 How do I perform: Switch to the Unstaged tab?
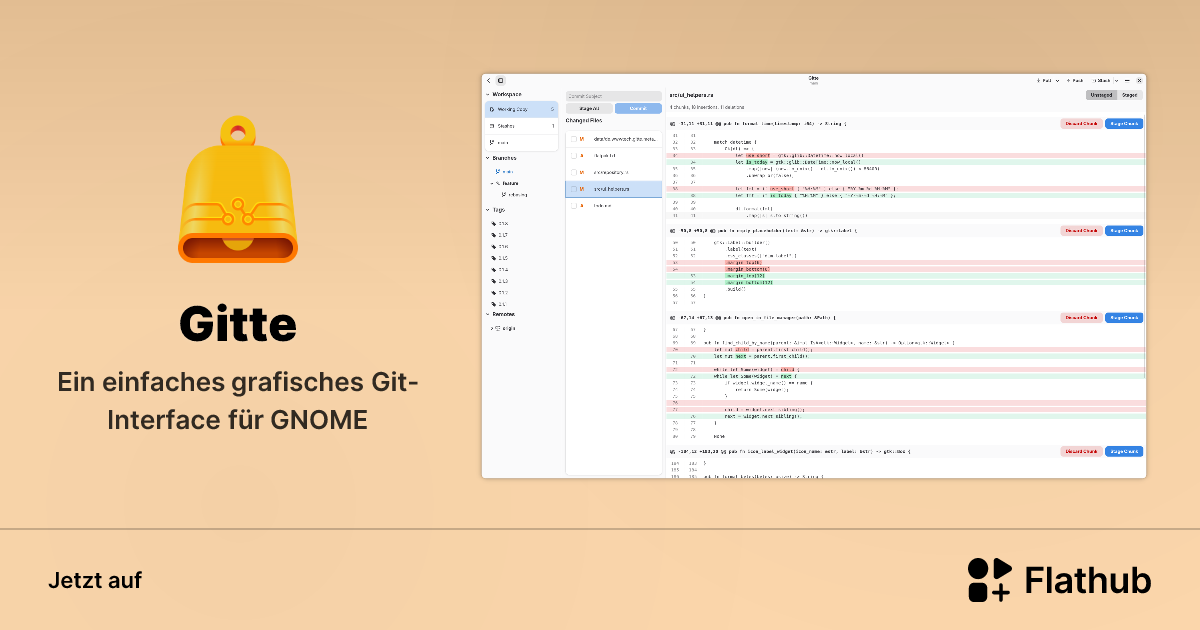coord(1101,95)
